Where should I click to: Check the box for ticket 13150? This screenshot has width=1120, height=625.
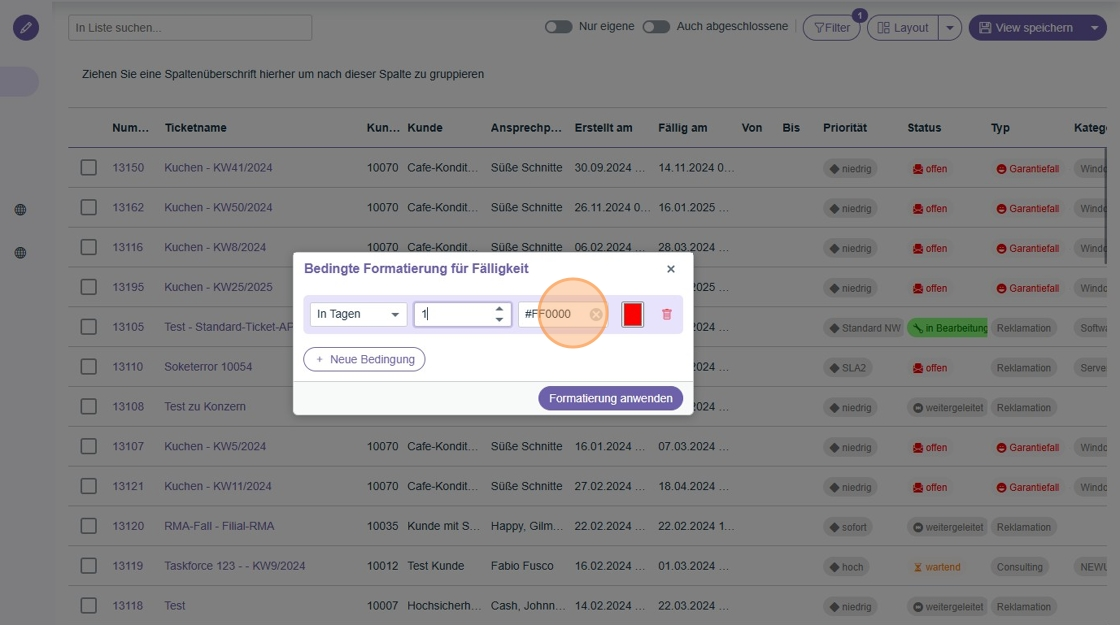[x=89, y=168]
